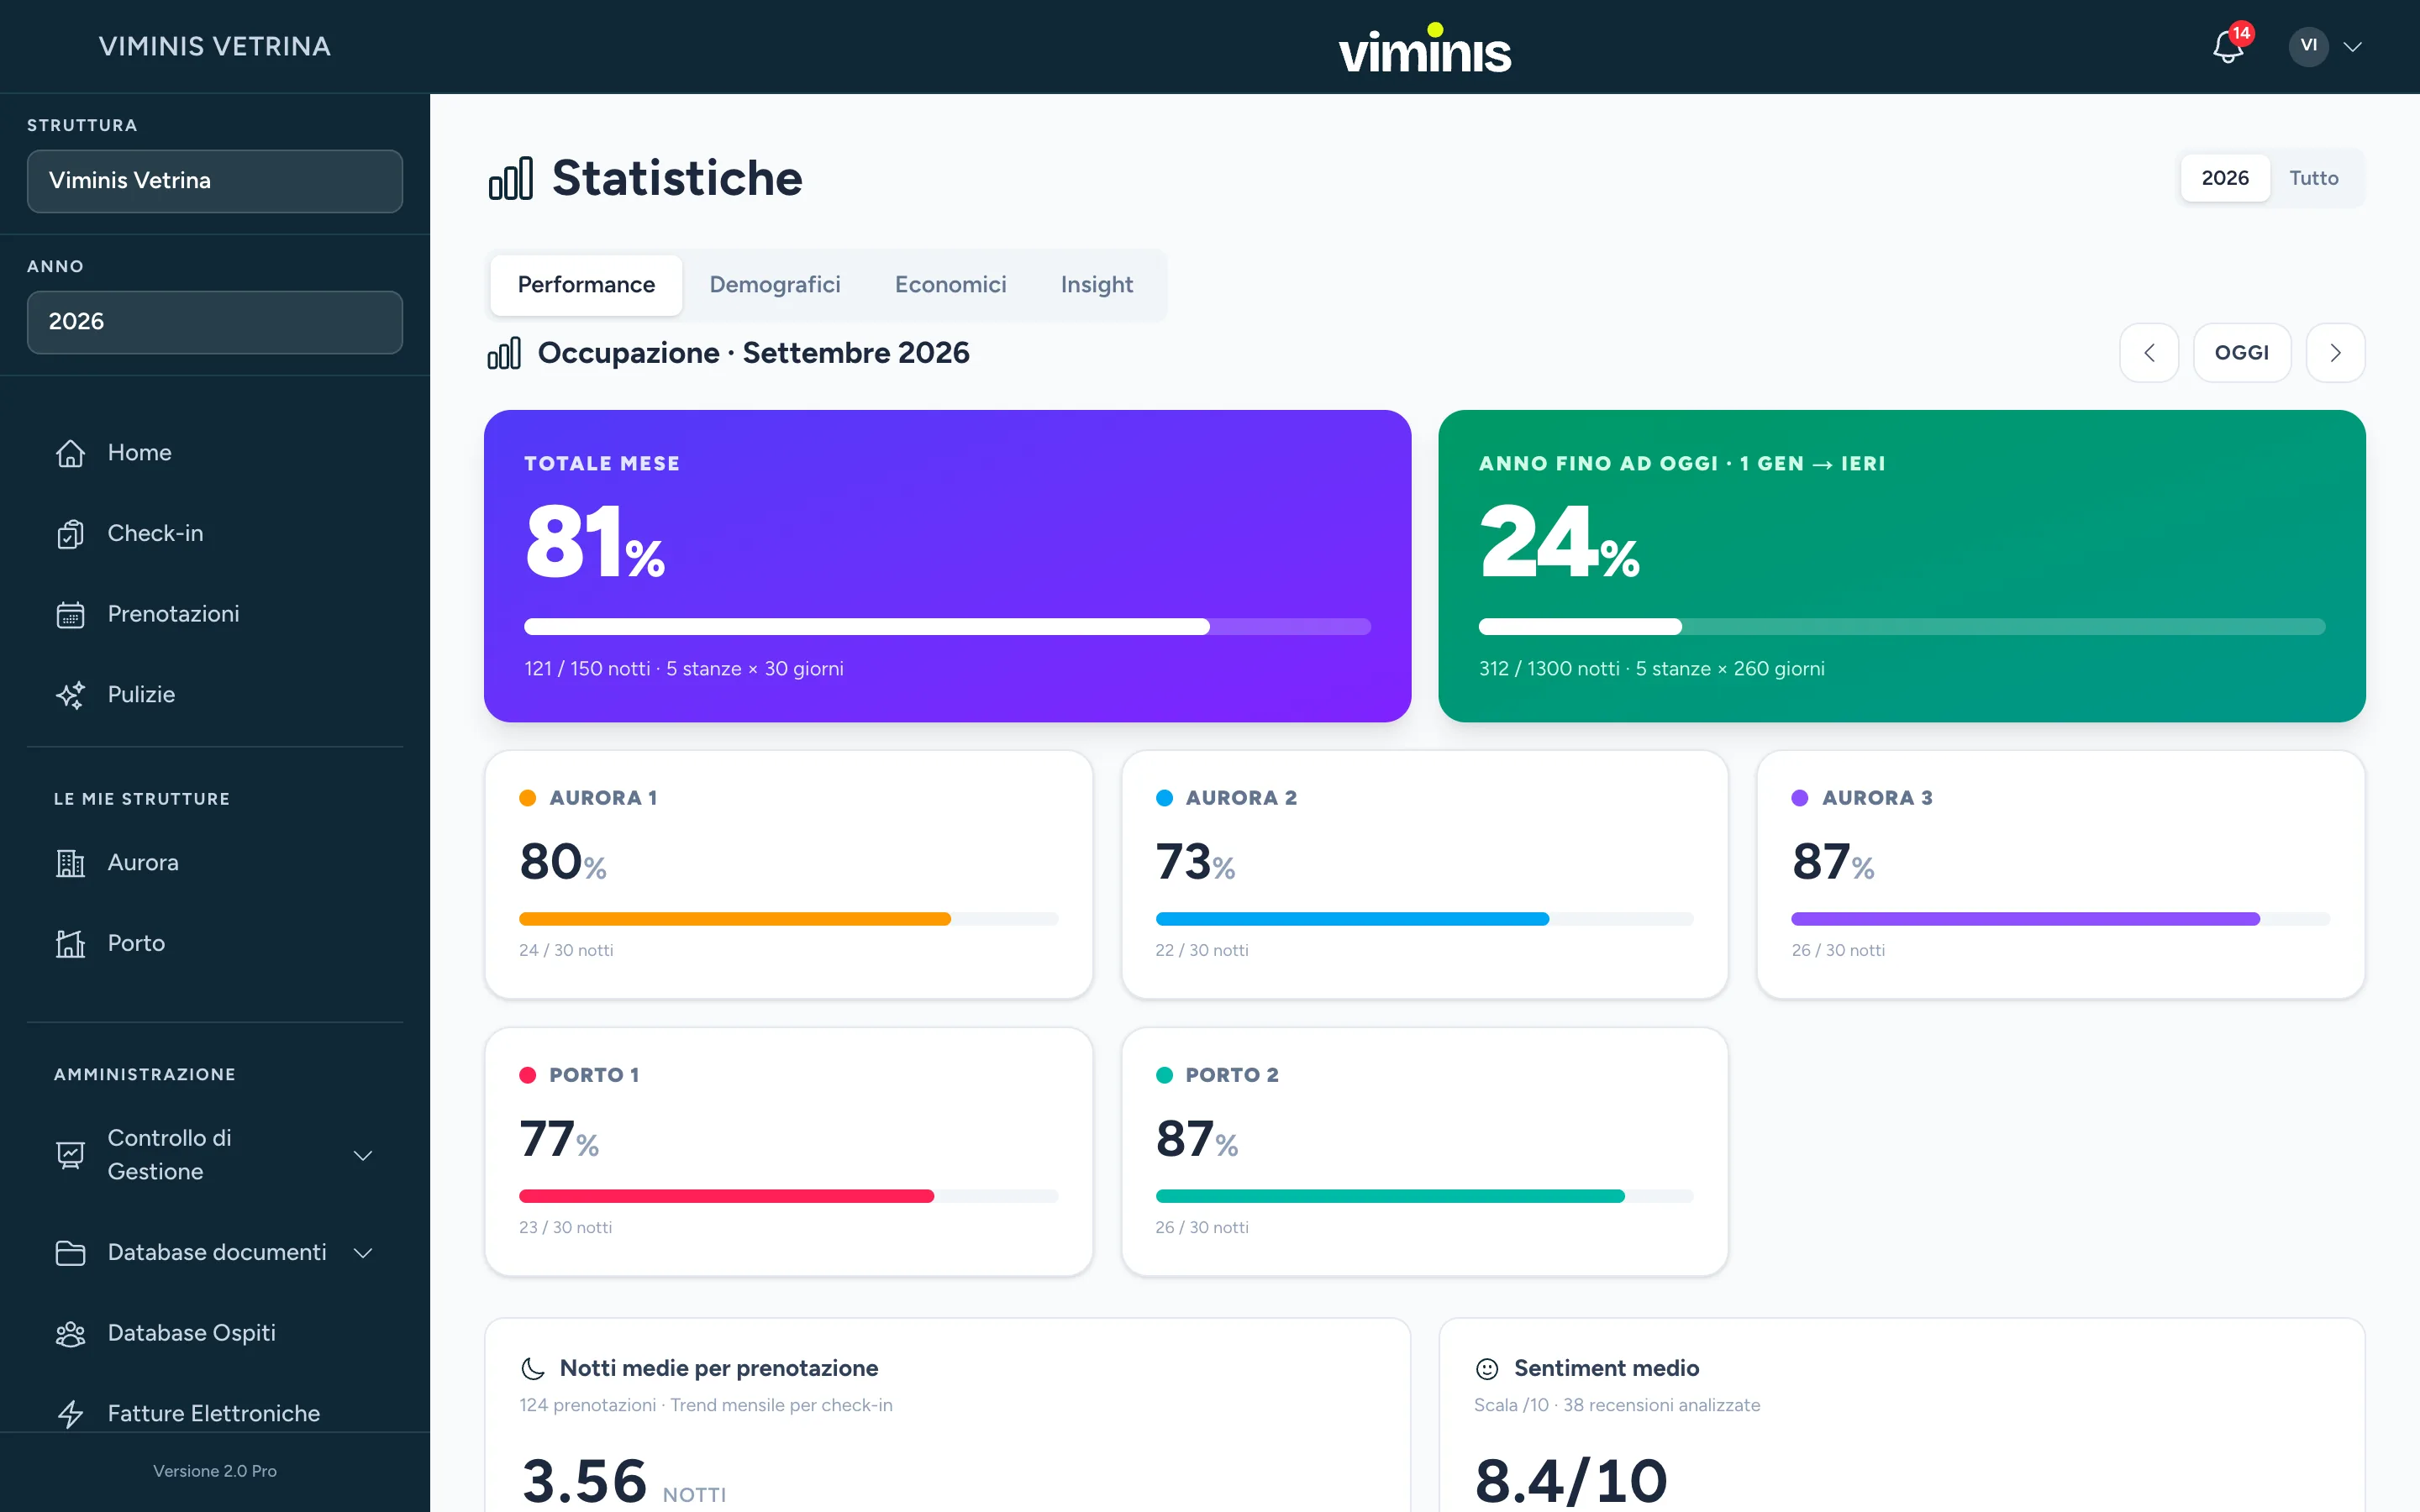Click the smiley icon beside Sentiment medio
The width and height of the screenshot is (2420, 1512).
tap(1487, 1368)
